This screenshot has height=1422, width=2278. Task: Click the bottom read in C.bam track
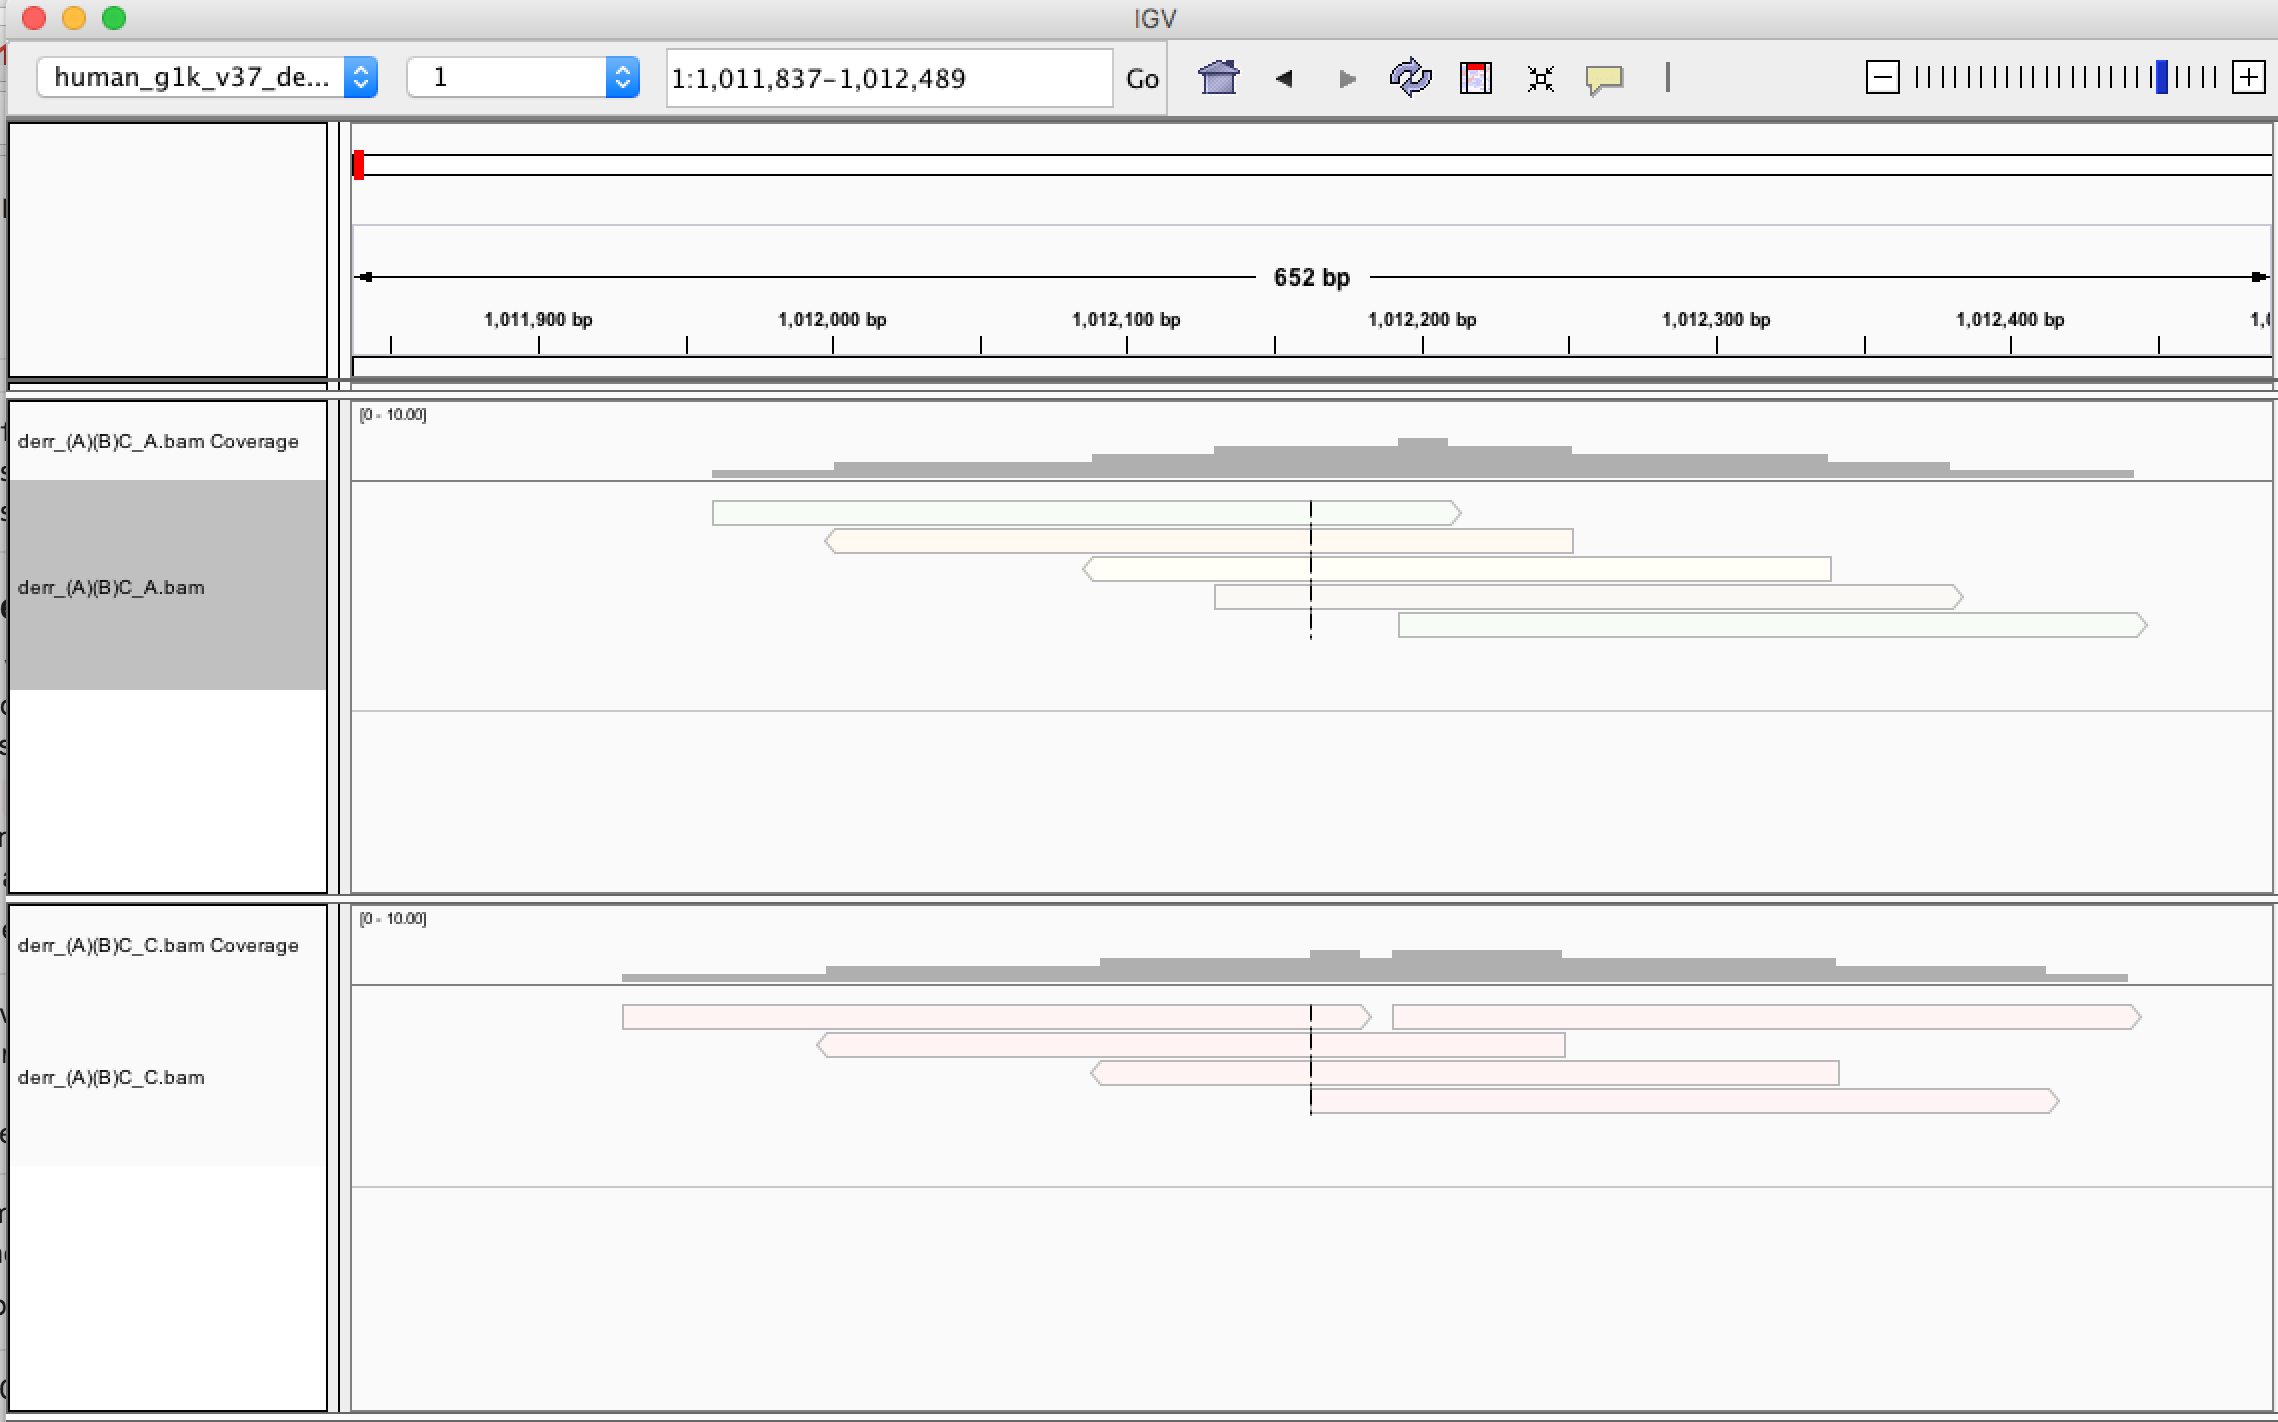click(x=1684, y=1101)
